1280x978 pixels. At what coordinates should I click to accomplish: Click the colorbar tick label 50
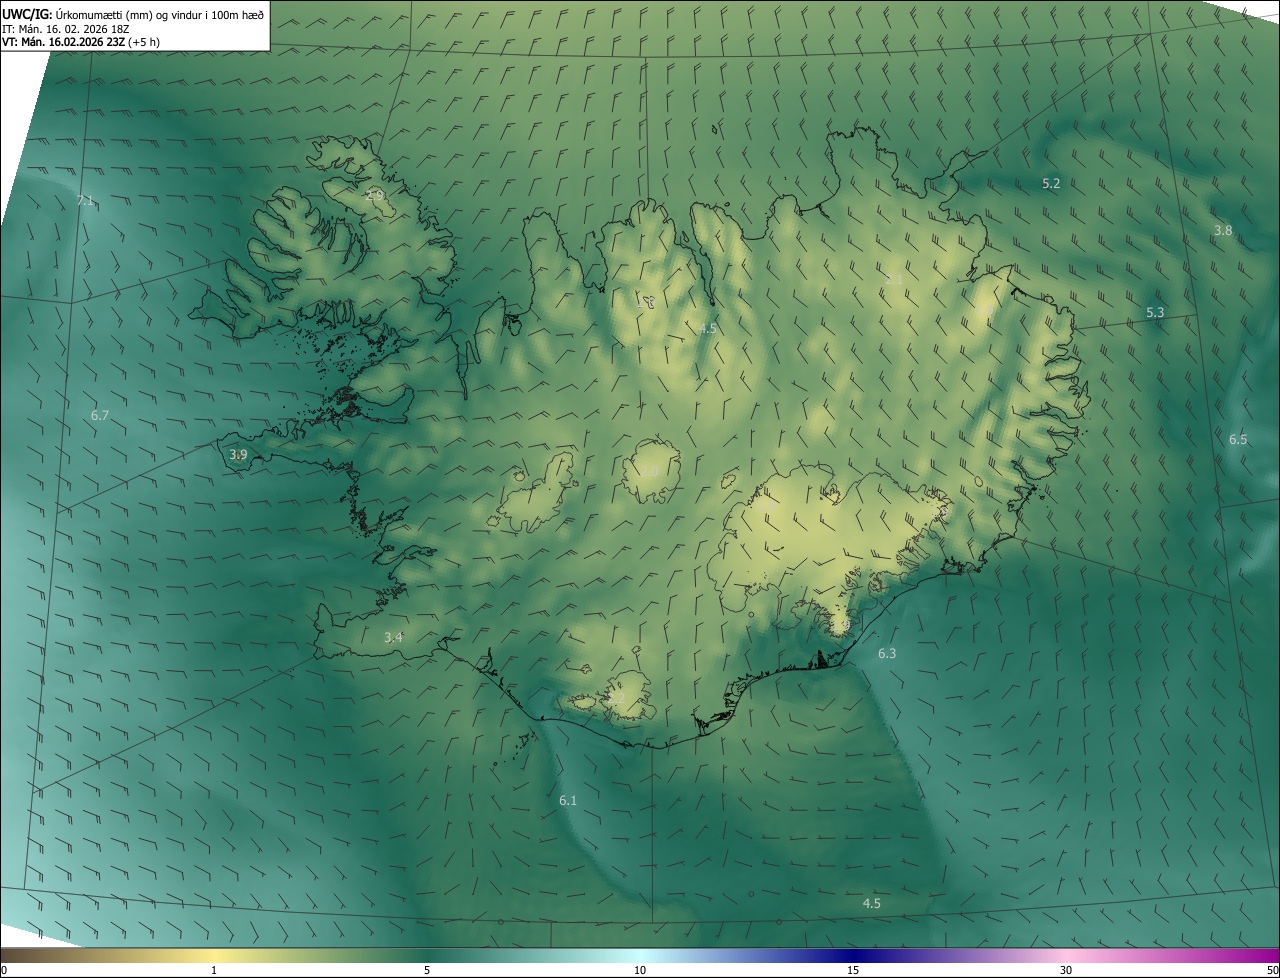(1271, 970)
